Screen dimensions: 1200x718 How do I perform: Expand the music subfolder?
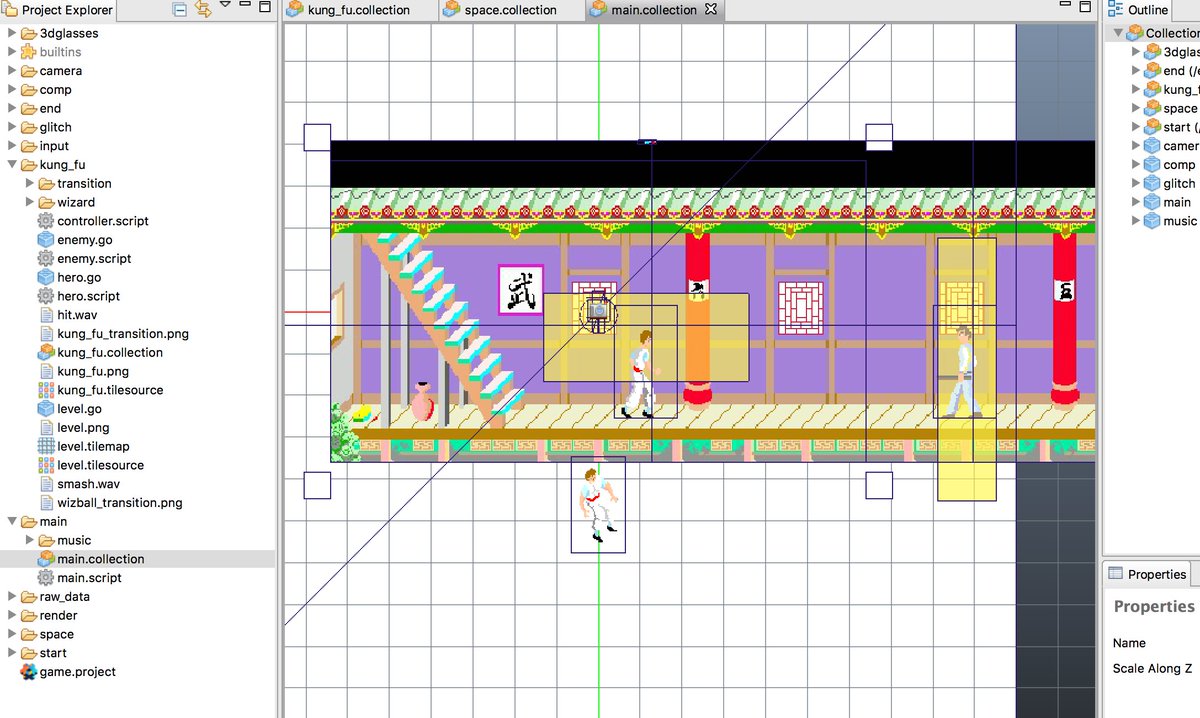pyautogui.click(x=30, y=541)
